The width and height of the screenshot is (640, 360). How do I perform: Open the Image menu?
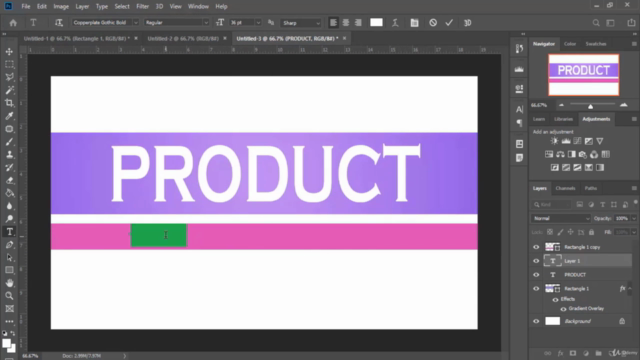point(61,7)
